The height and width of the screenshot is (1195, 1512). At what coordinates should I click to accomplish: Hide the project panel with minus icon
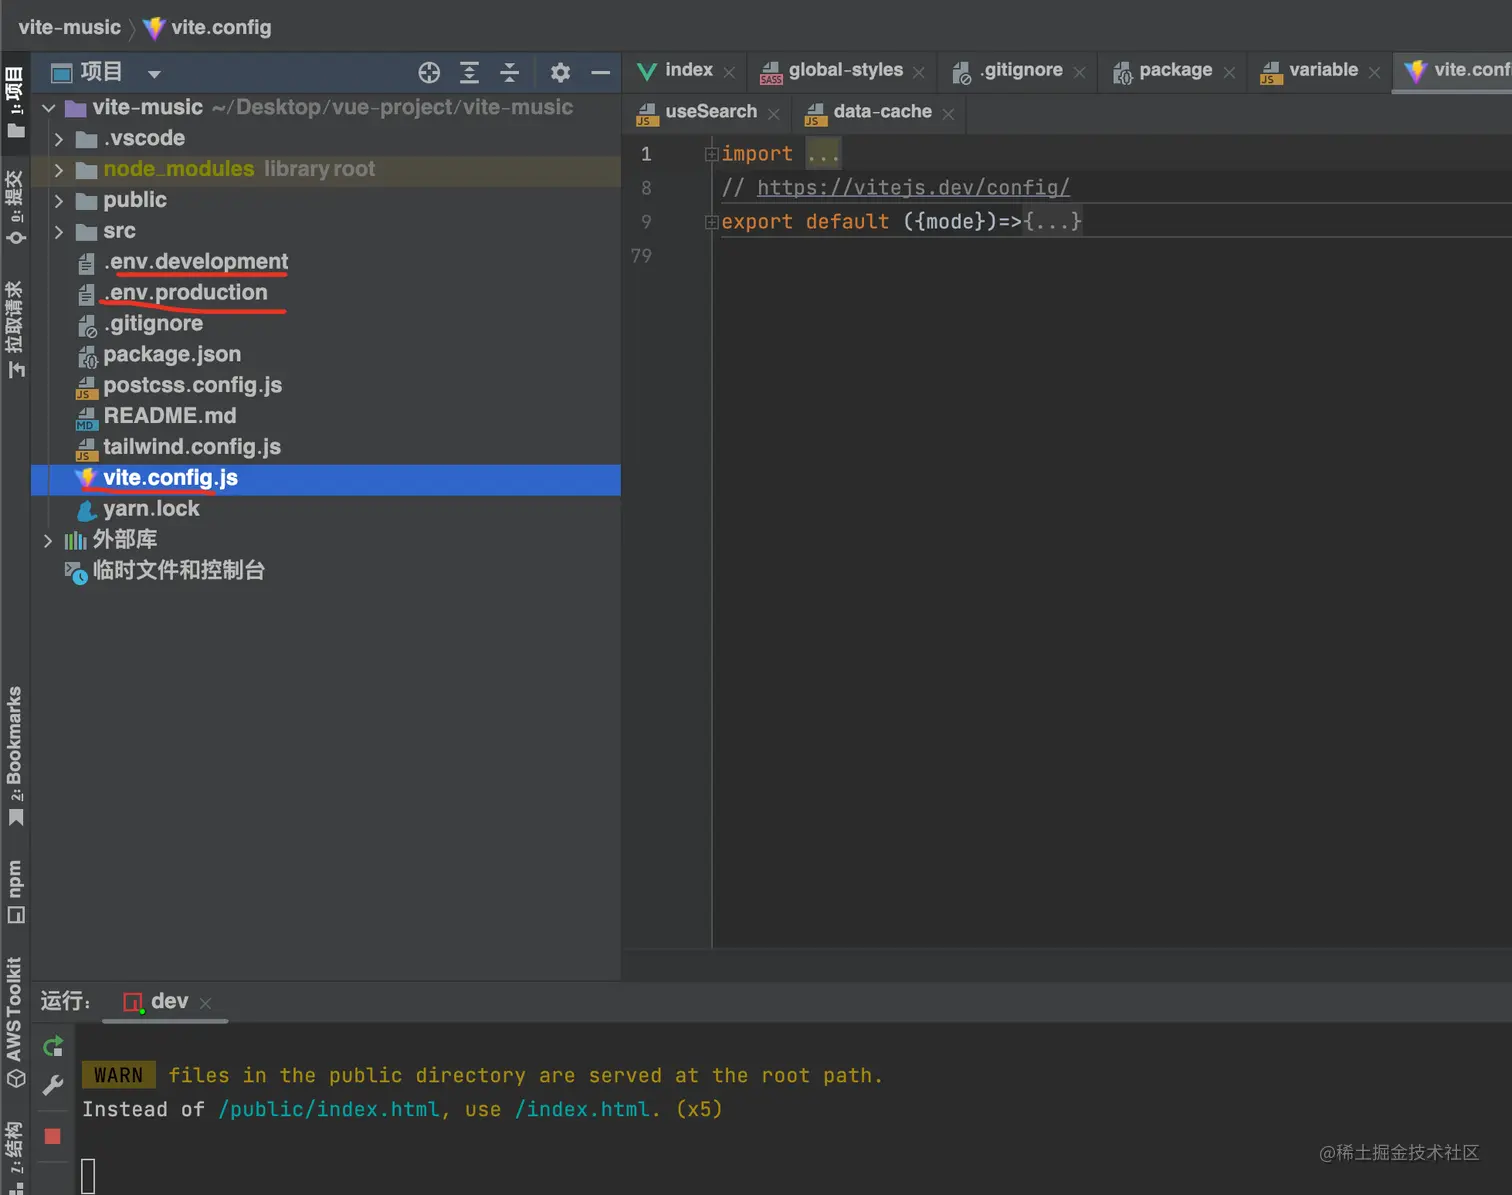point(600,73)
